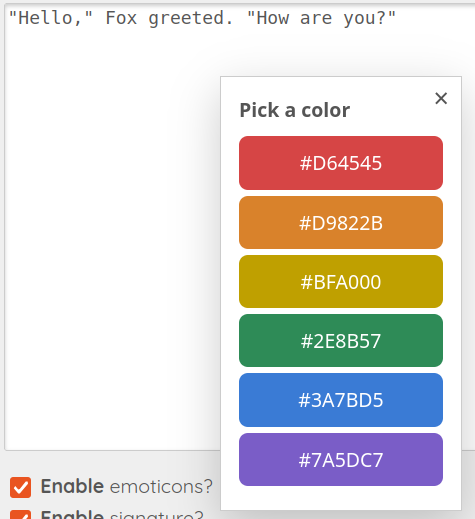This screenshot has width=475, height=519.
Task: Click the word "Fox" in the text
Action: pyautogui.click(x=121, y=18)
